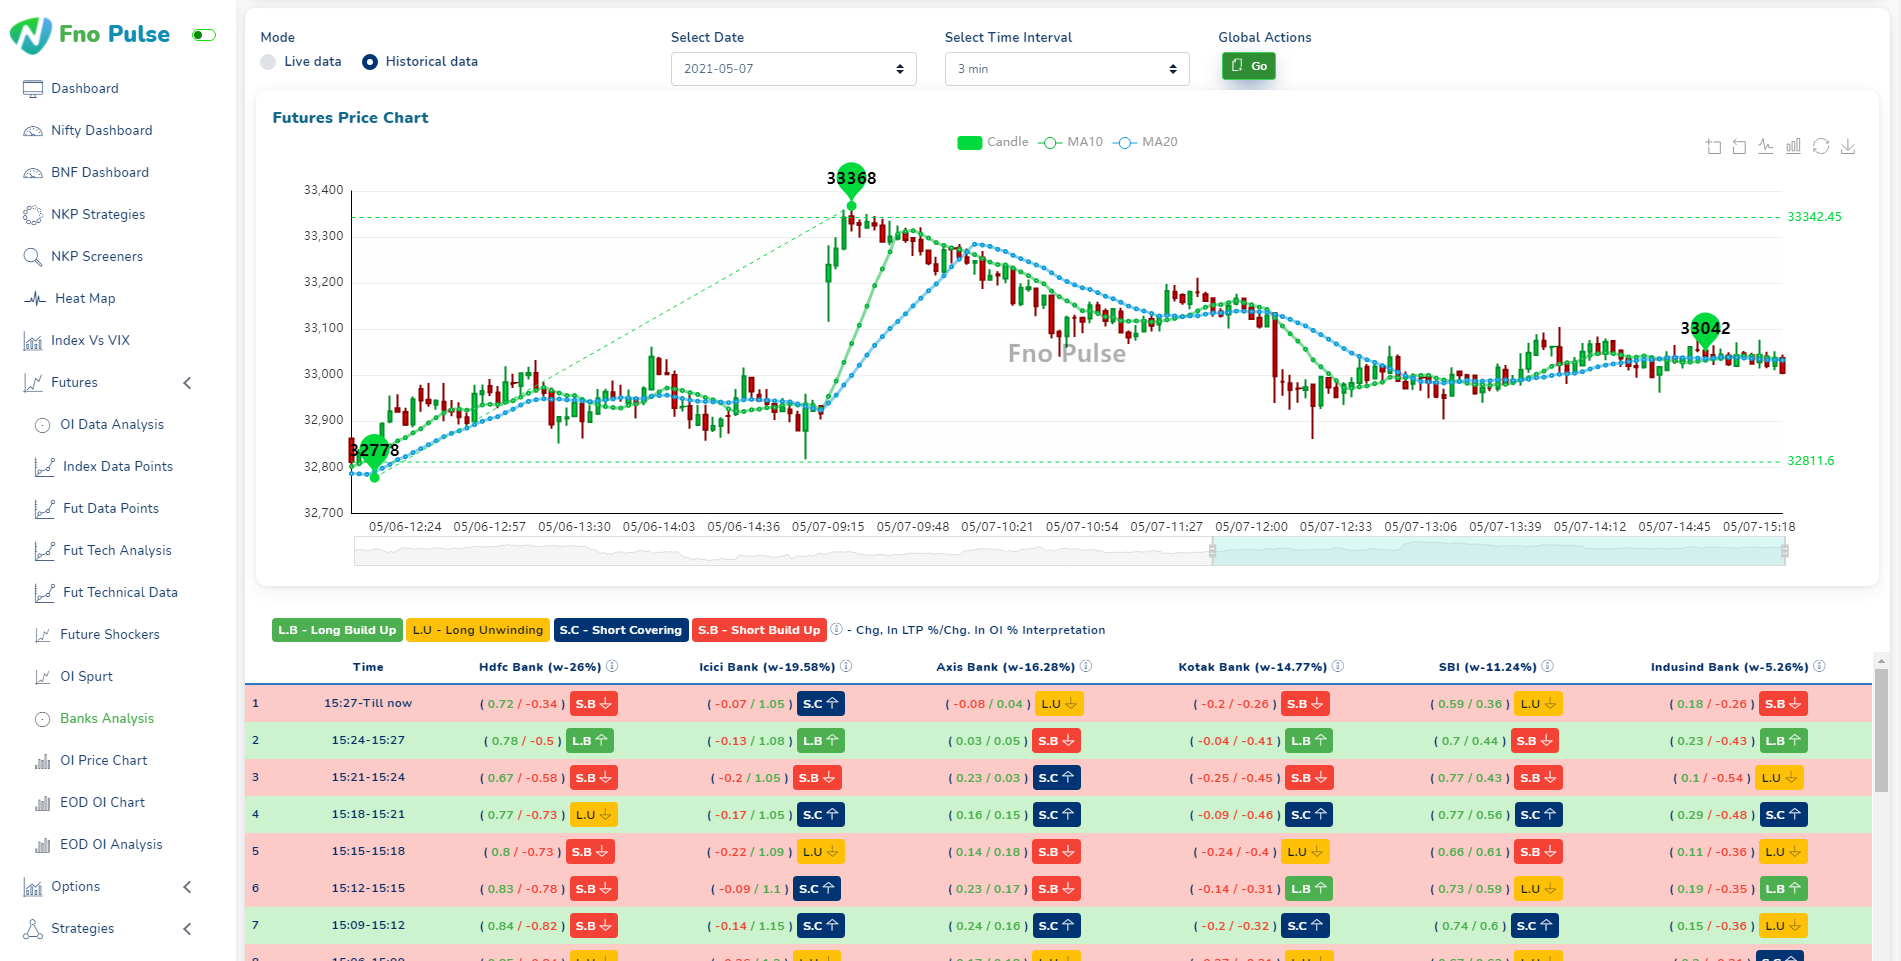Collapse the Futures menu chevron
Screen dimensions: 1901x961
click(x=187, y=383)
